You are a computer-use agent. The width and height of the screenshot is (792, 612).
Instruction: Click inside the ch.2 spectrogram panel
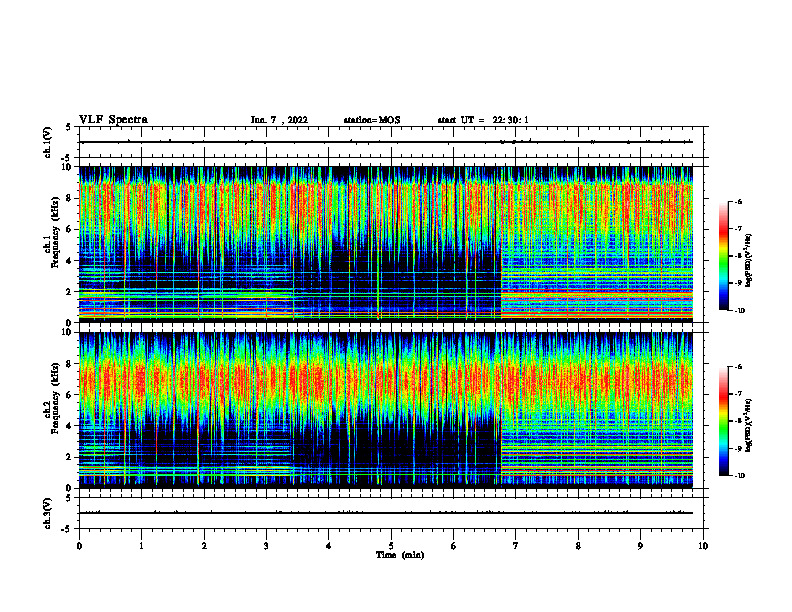coord(386,410)
